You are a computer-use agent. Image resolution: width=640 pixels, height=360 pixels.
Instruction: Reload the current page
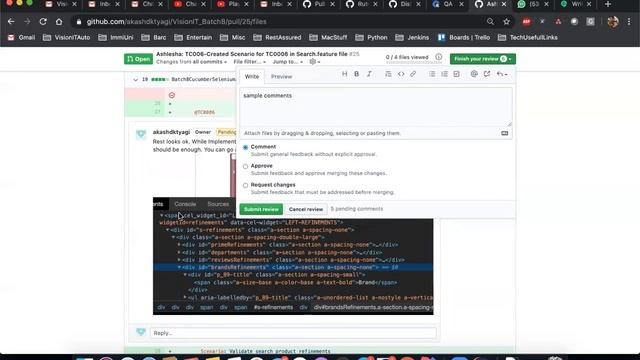point(43,22)
